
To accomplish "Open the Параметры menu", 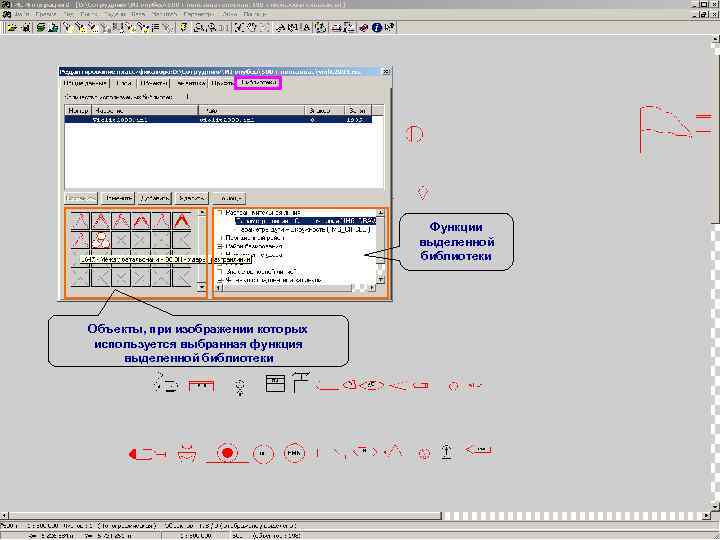I will coord(201,14).
